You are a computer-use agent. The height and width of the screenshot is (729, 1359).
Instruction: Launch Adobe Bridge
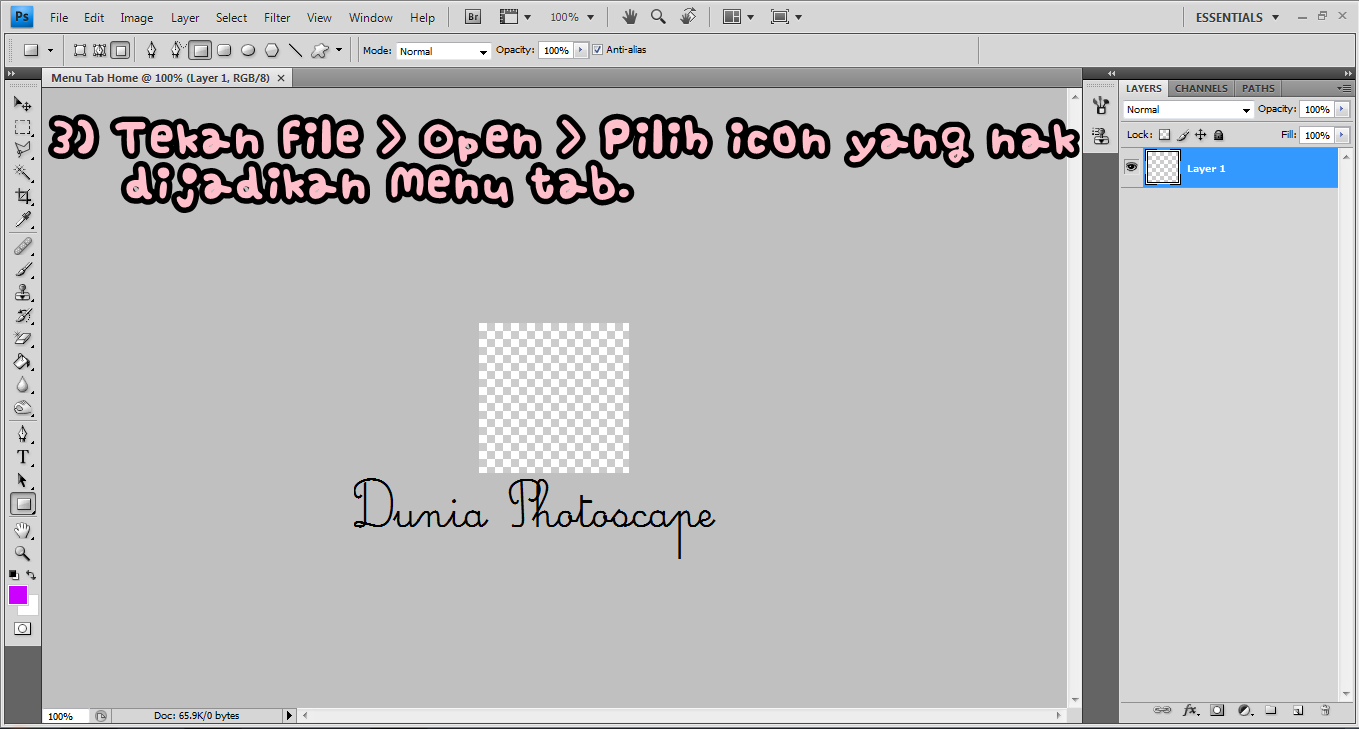tap(473, 17)
